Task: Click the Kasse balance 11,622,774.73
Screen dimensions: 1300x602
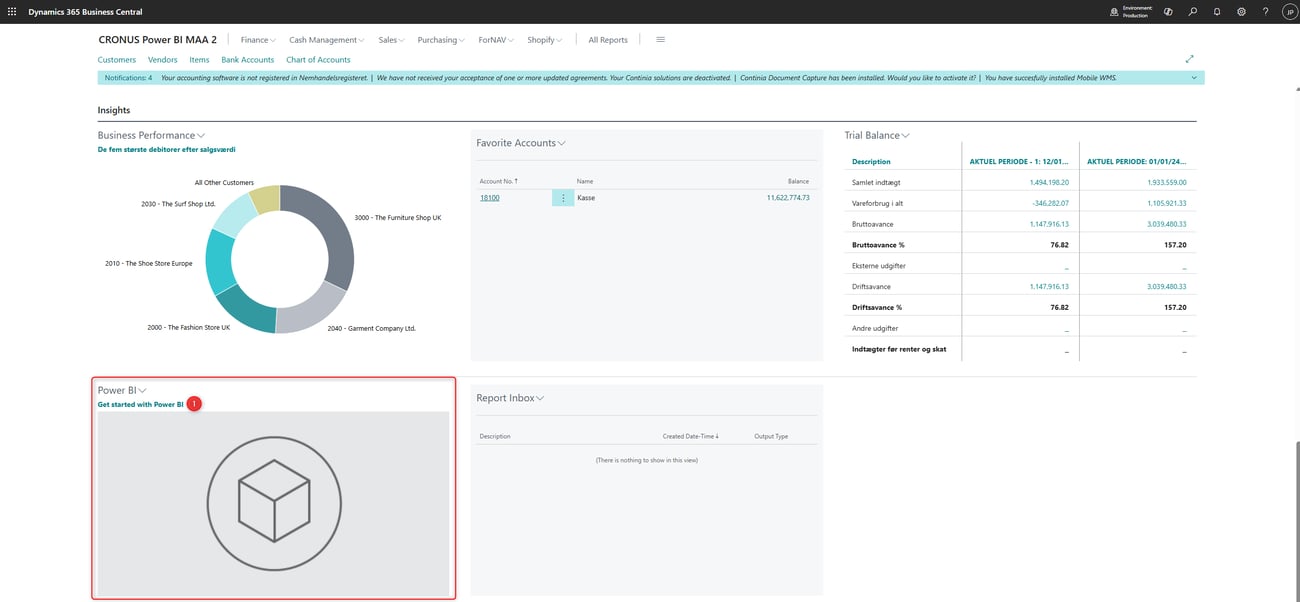Action: coord(788,198)
